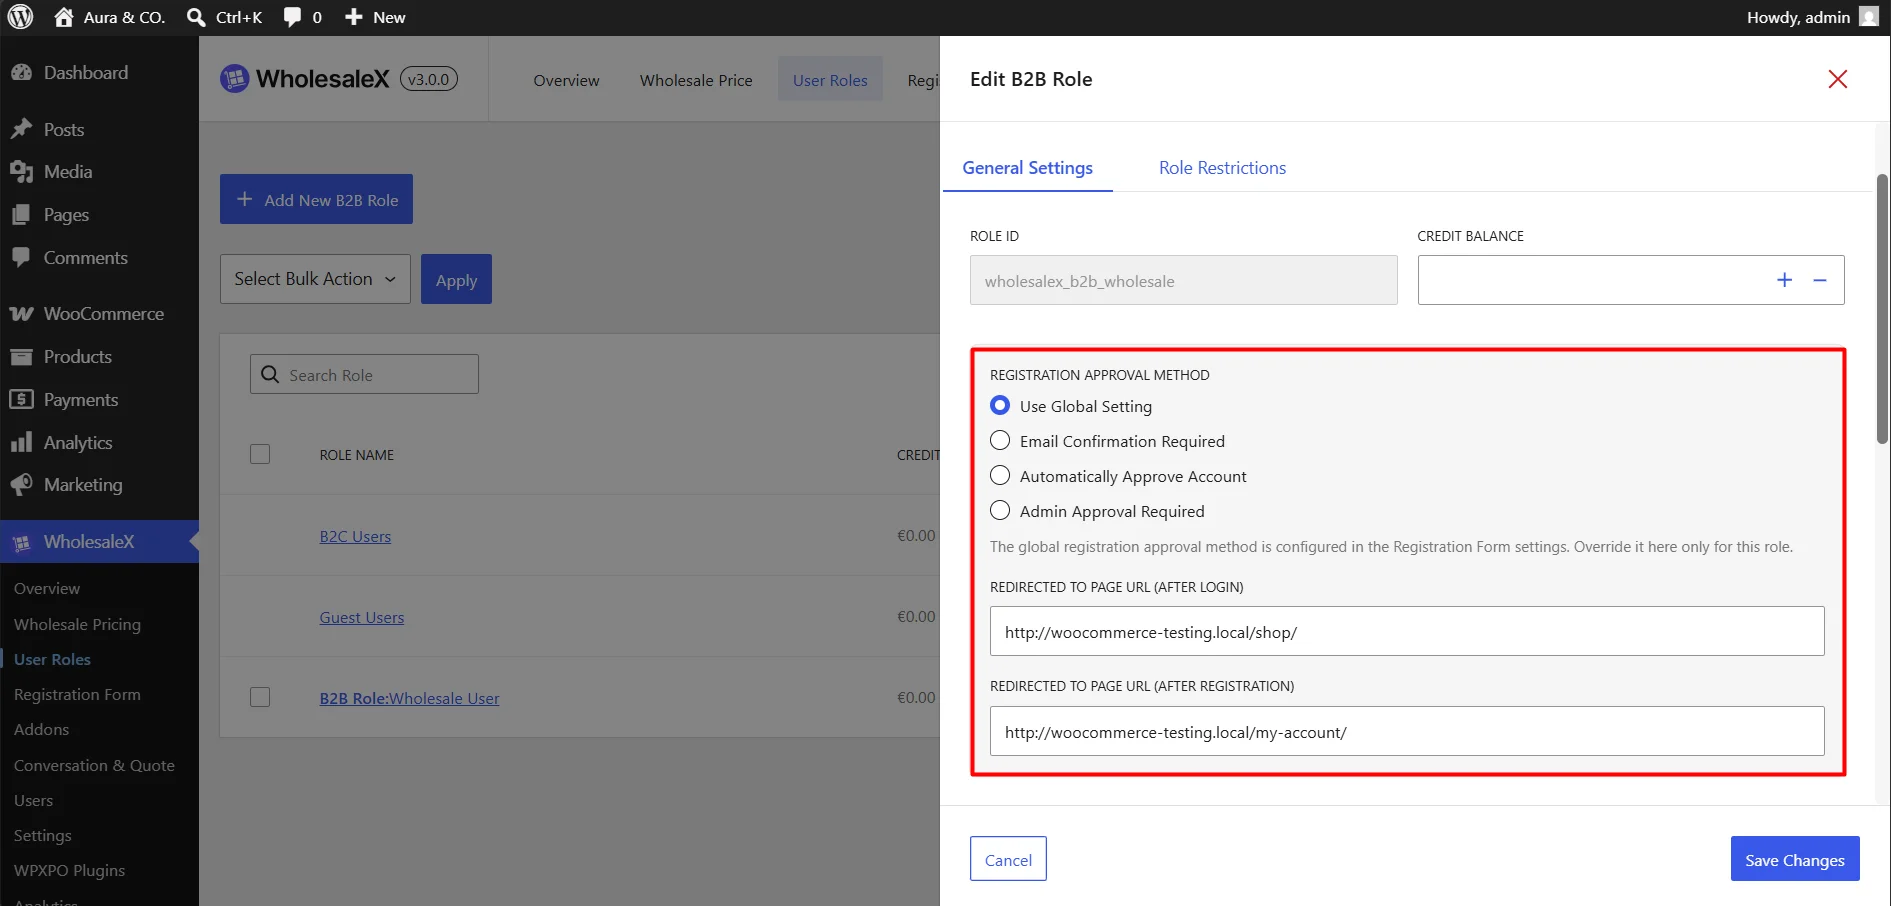This screenshot has width=1891, height=906.
Task: Open the Ctrl+K search magnifier
Action: click(x=196, y=17)
